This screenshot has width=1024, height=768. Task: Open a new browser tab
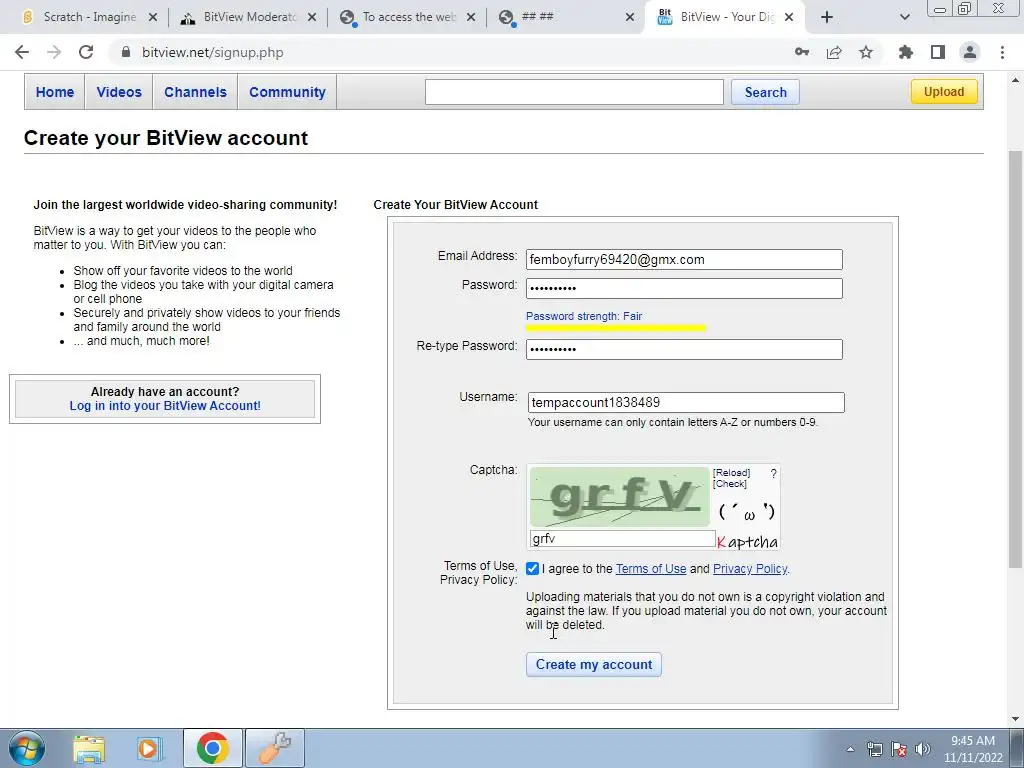[x=827, y=17]
